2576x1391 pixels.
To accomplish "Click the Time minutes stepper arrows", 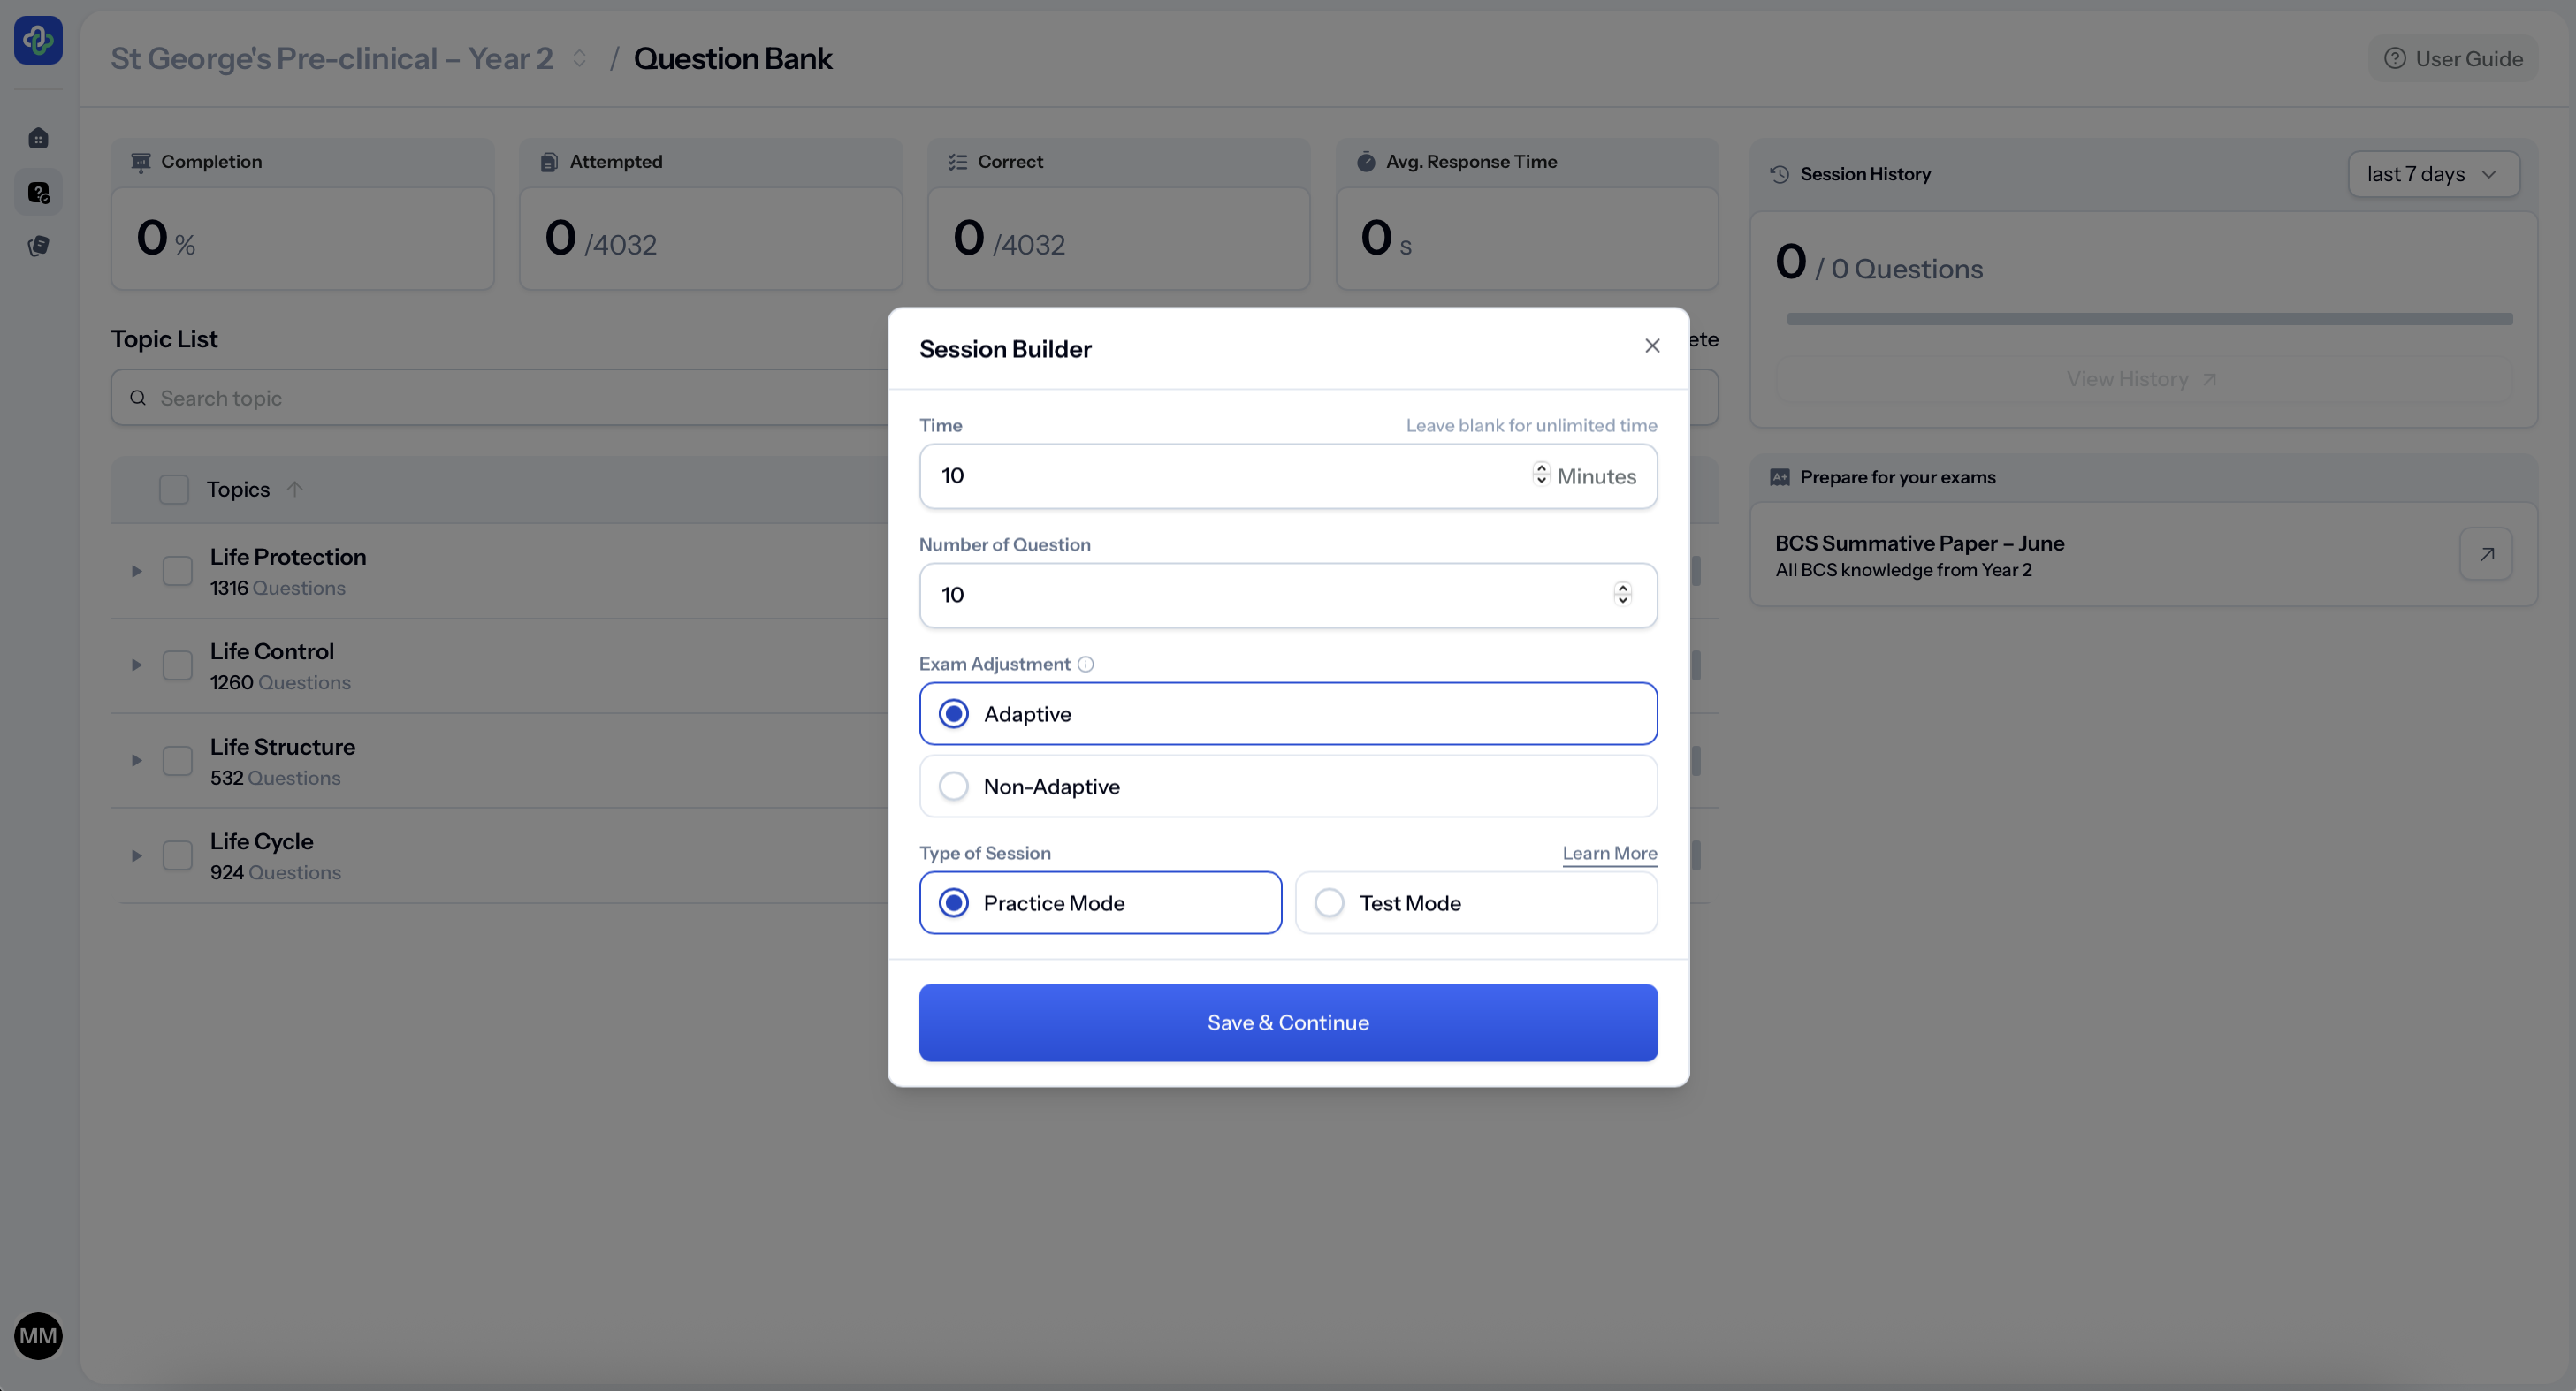I will [x=1541, y=474].
